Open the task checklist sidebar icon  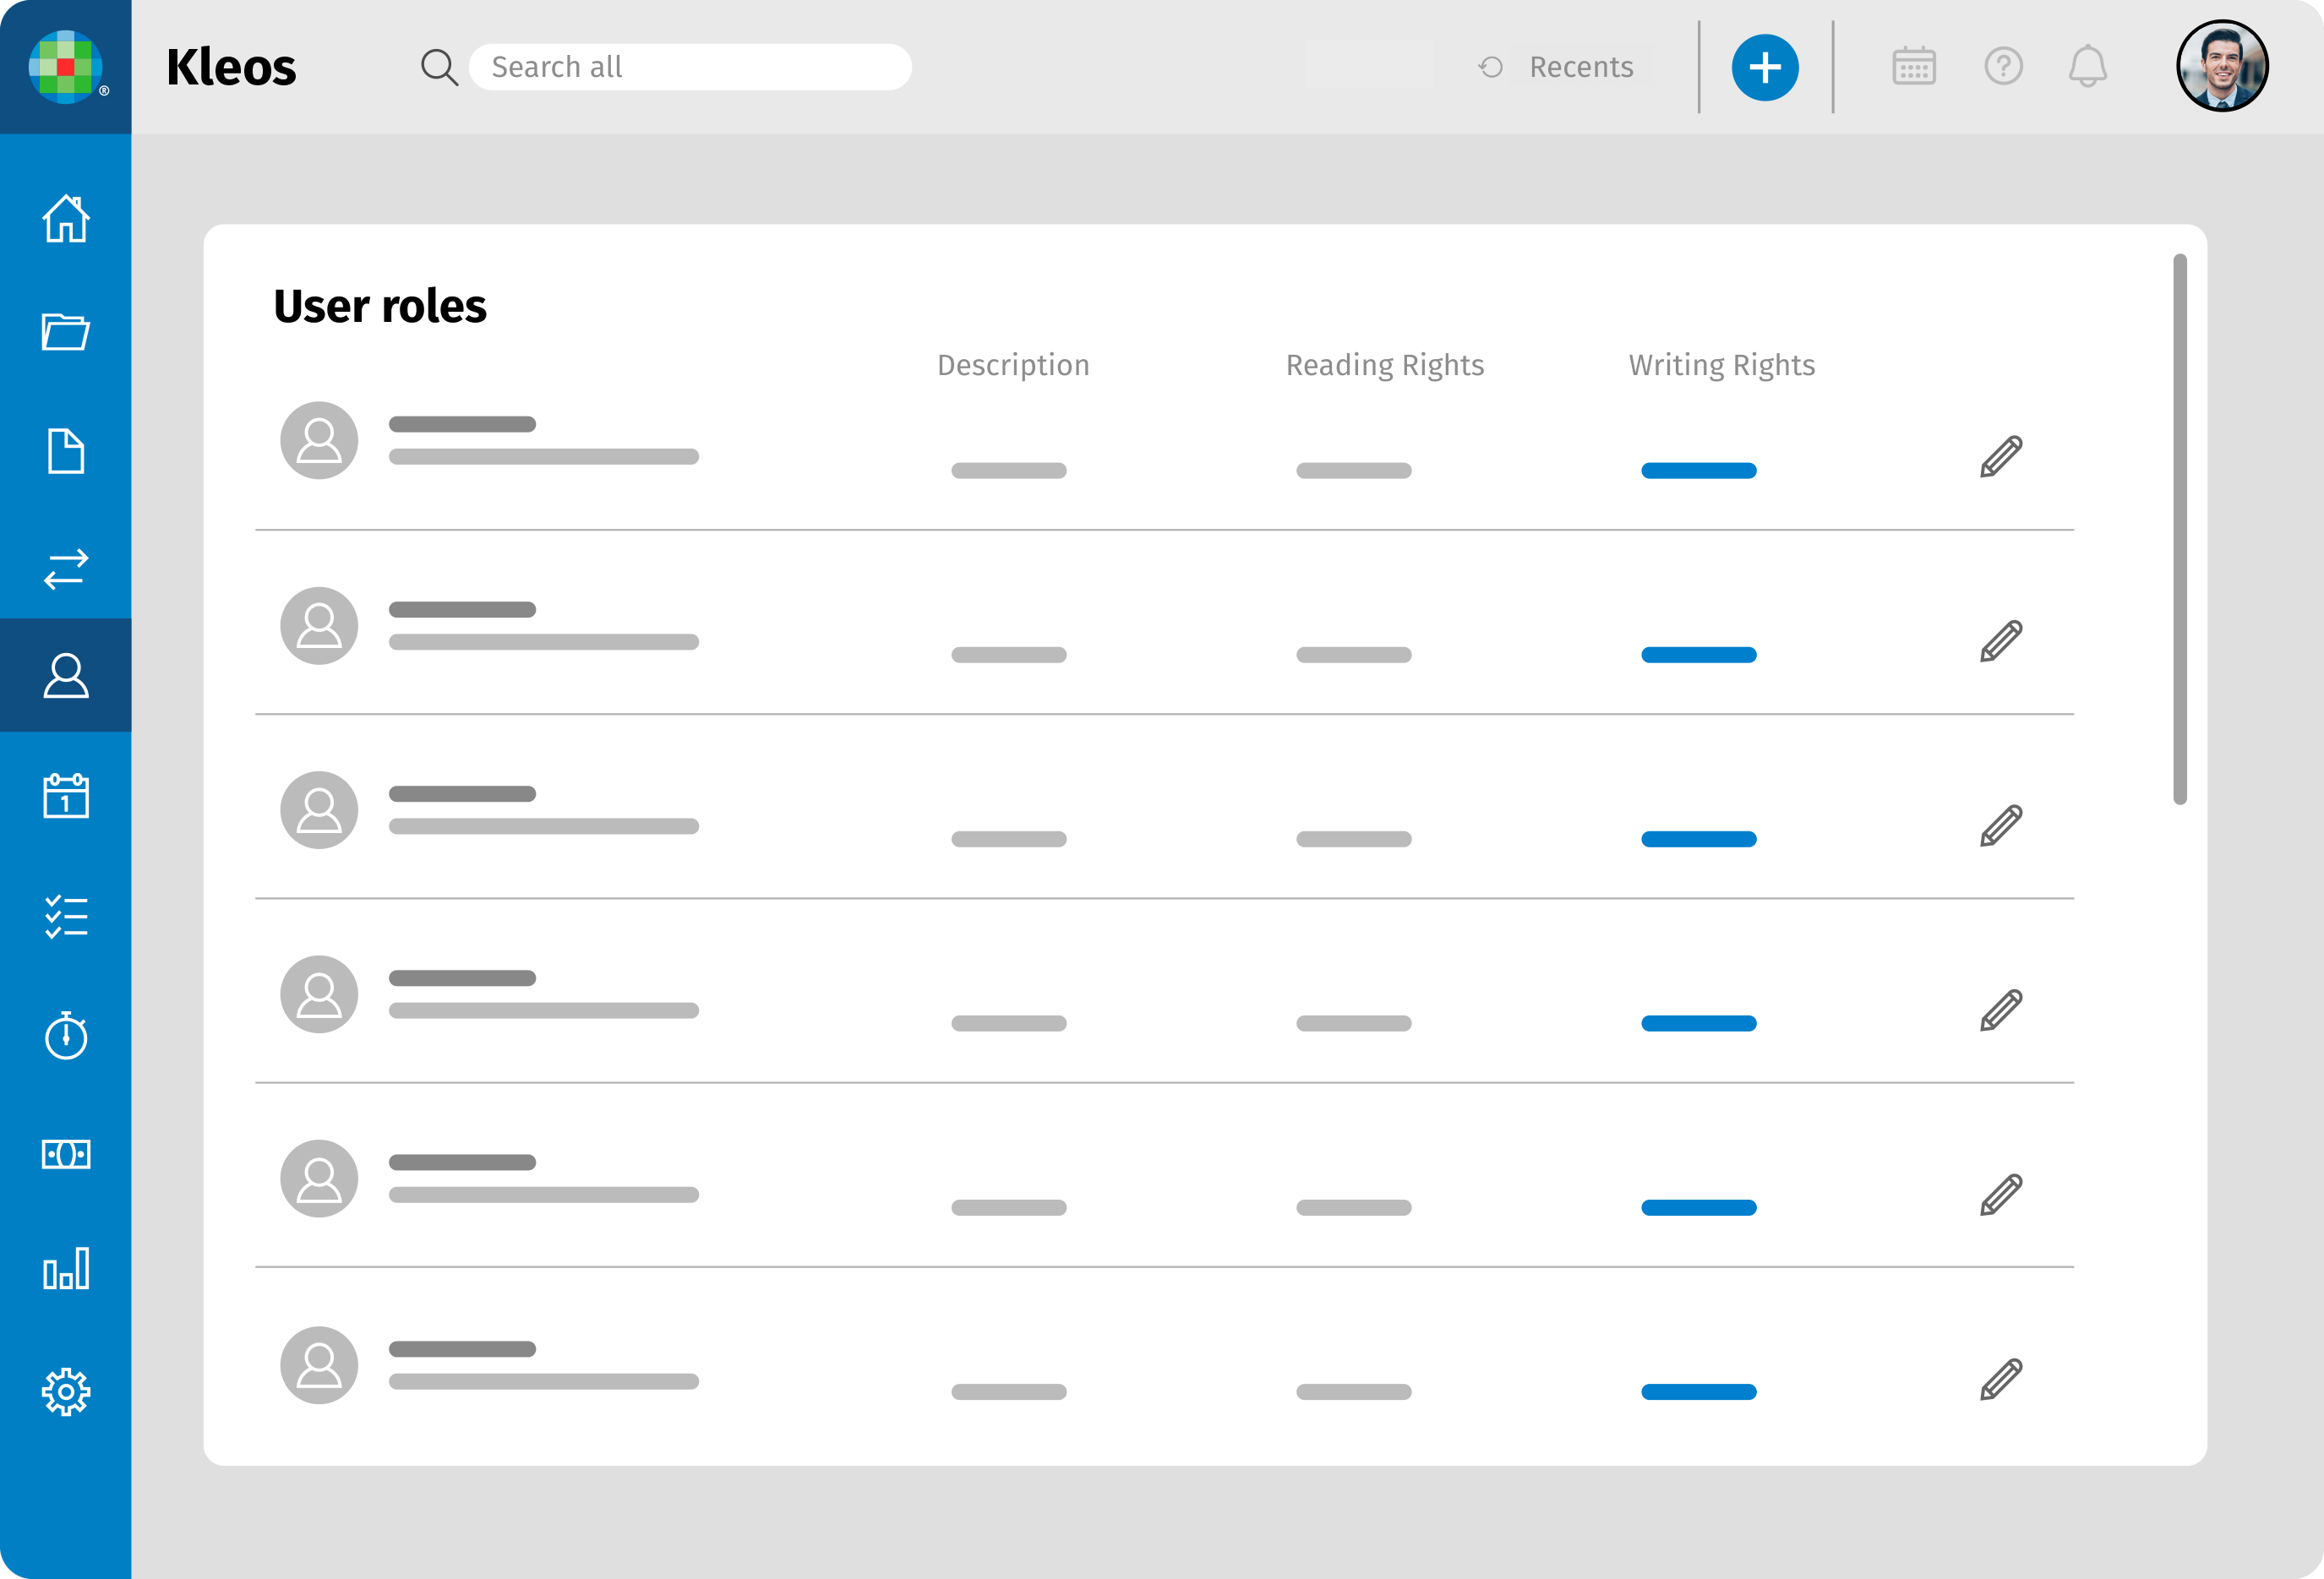pos(66,916)
